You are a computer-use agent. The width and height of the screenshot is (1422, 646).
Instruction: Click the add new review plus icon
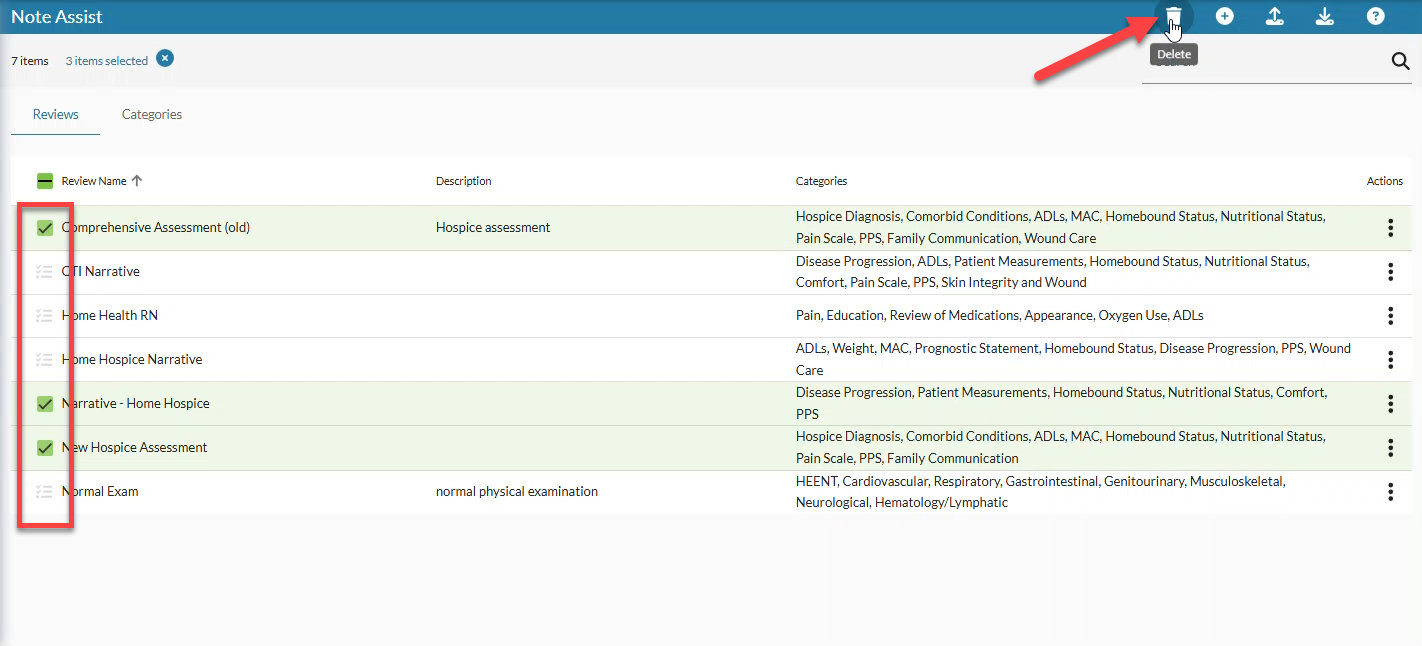[1224, 17]
